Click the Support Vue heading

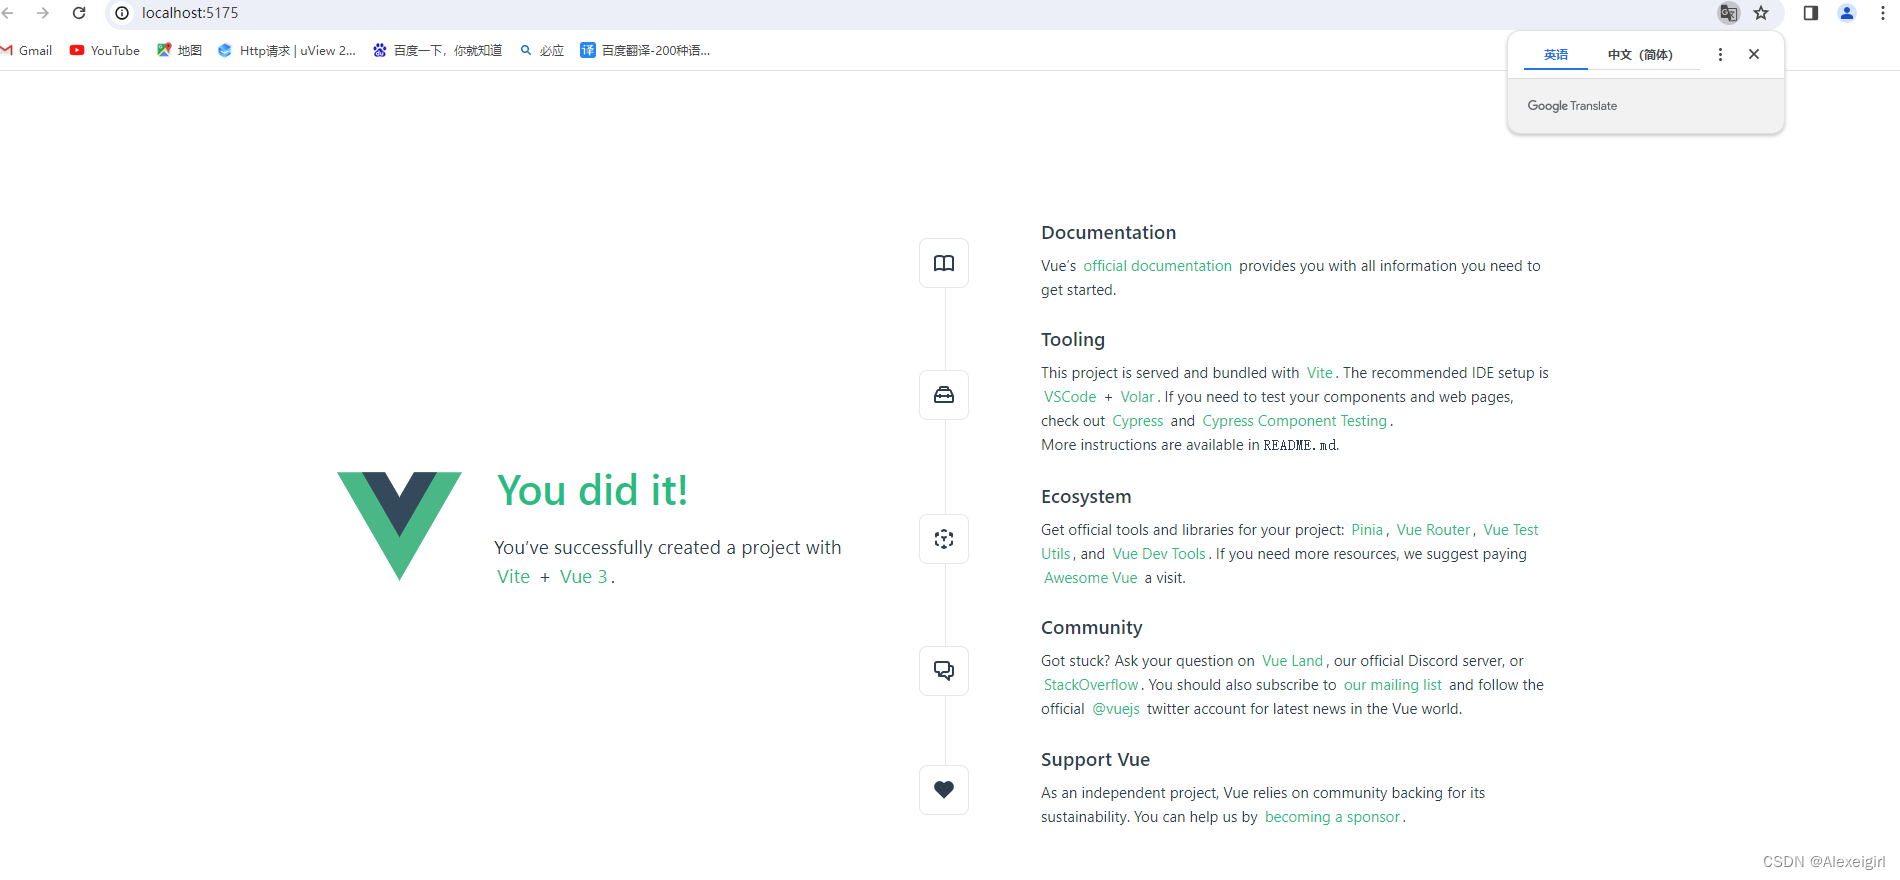pyautogui.click(x=1095, y=760)
